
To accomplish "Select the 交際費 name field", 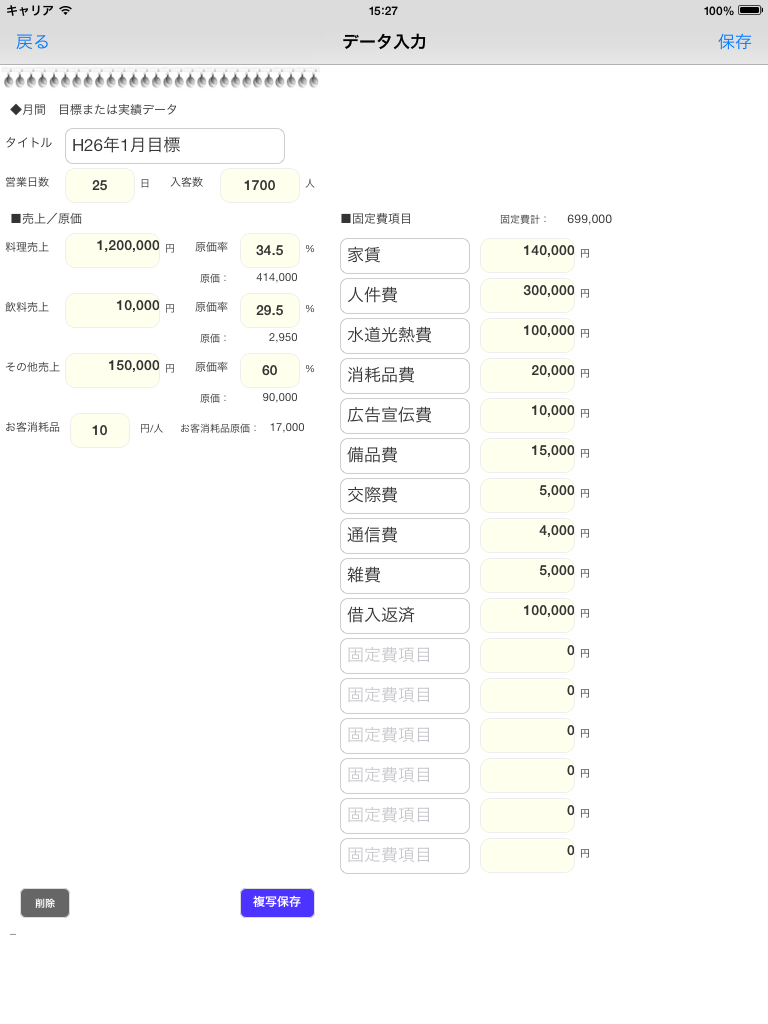I will pyautogui.click(x=405, y=496).
